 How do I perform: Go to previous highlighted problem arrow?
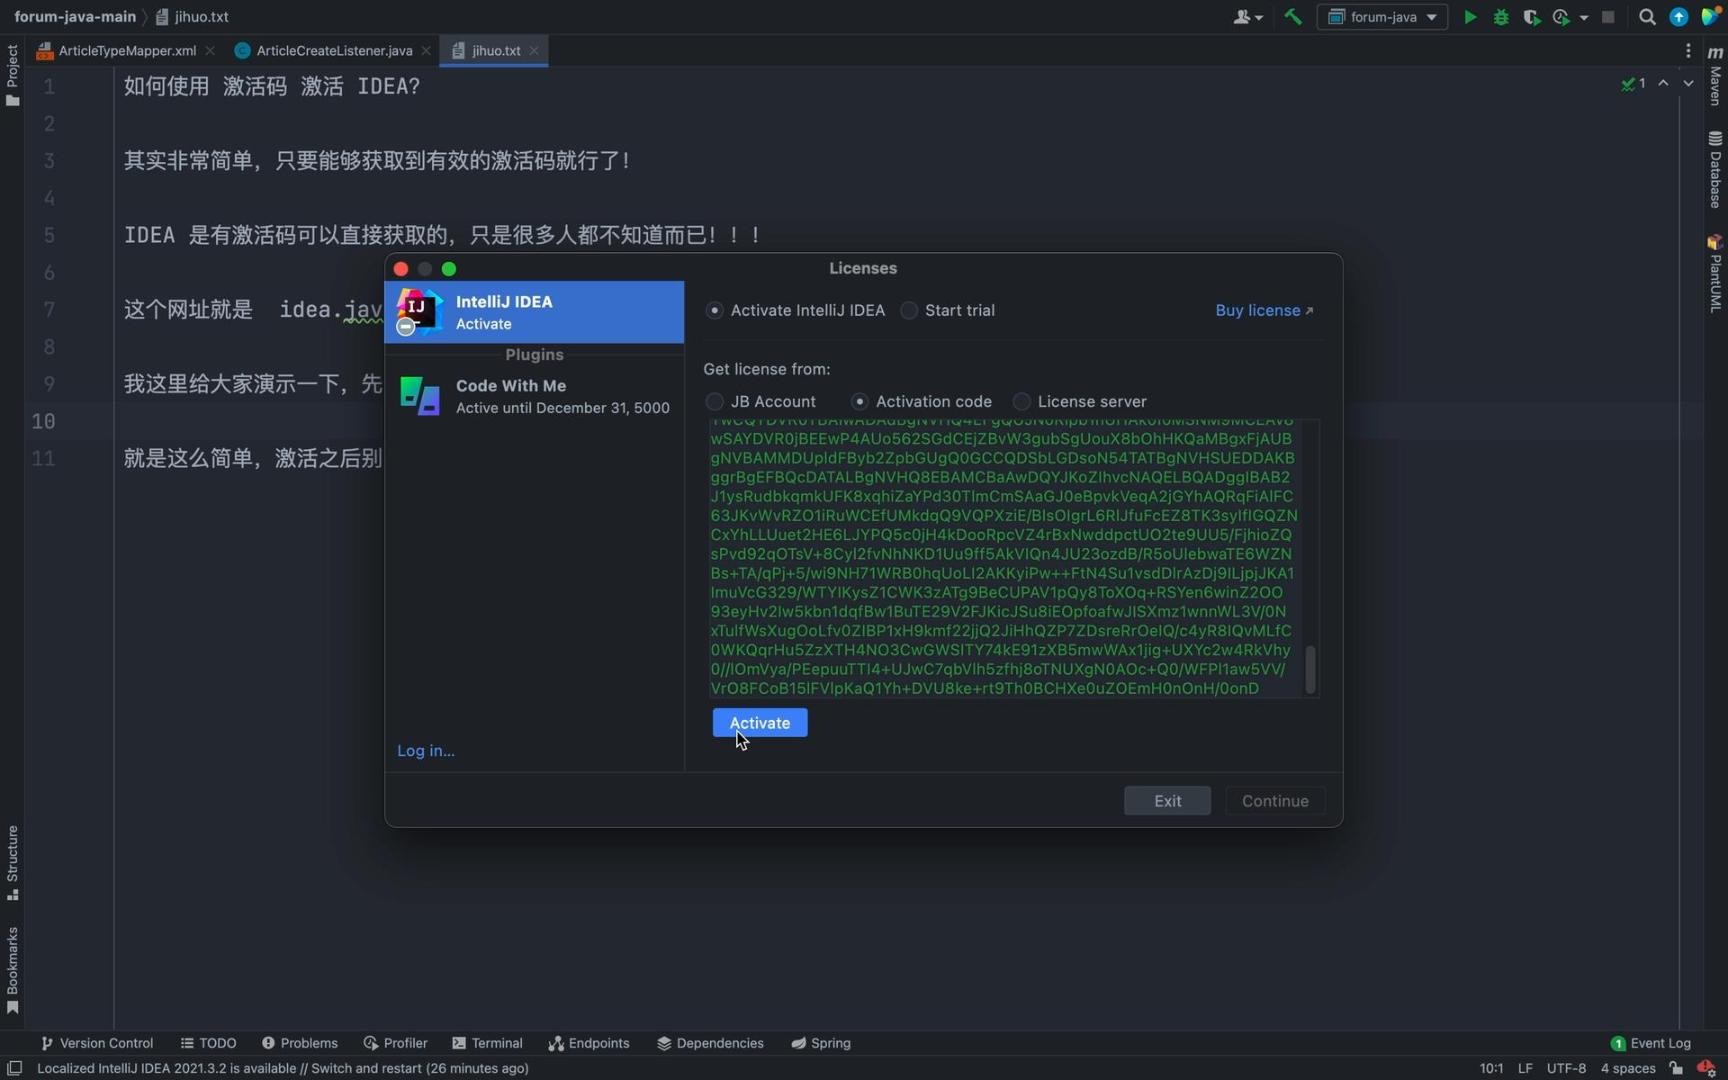(x=1663, y=84)
